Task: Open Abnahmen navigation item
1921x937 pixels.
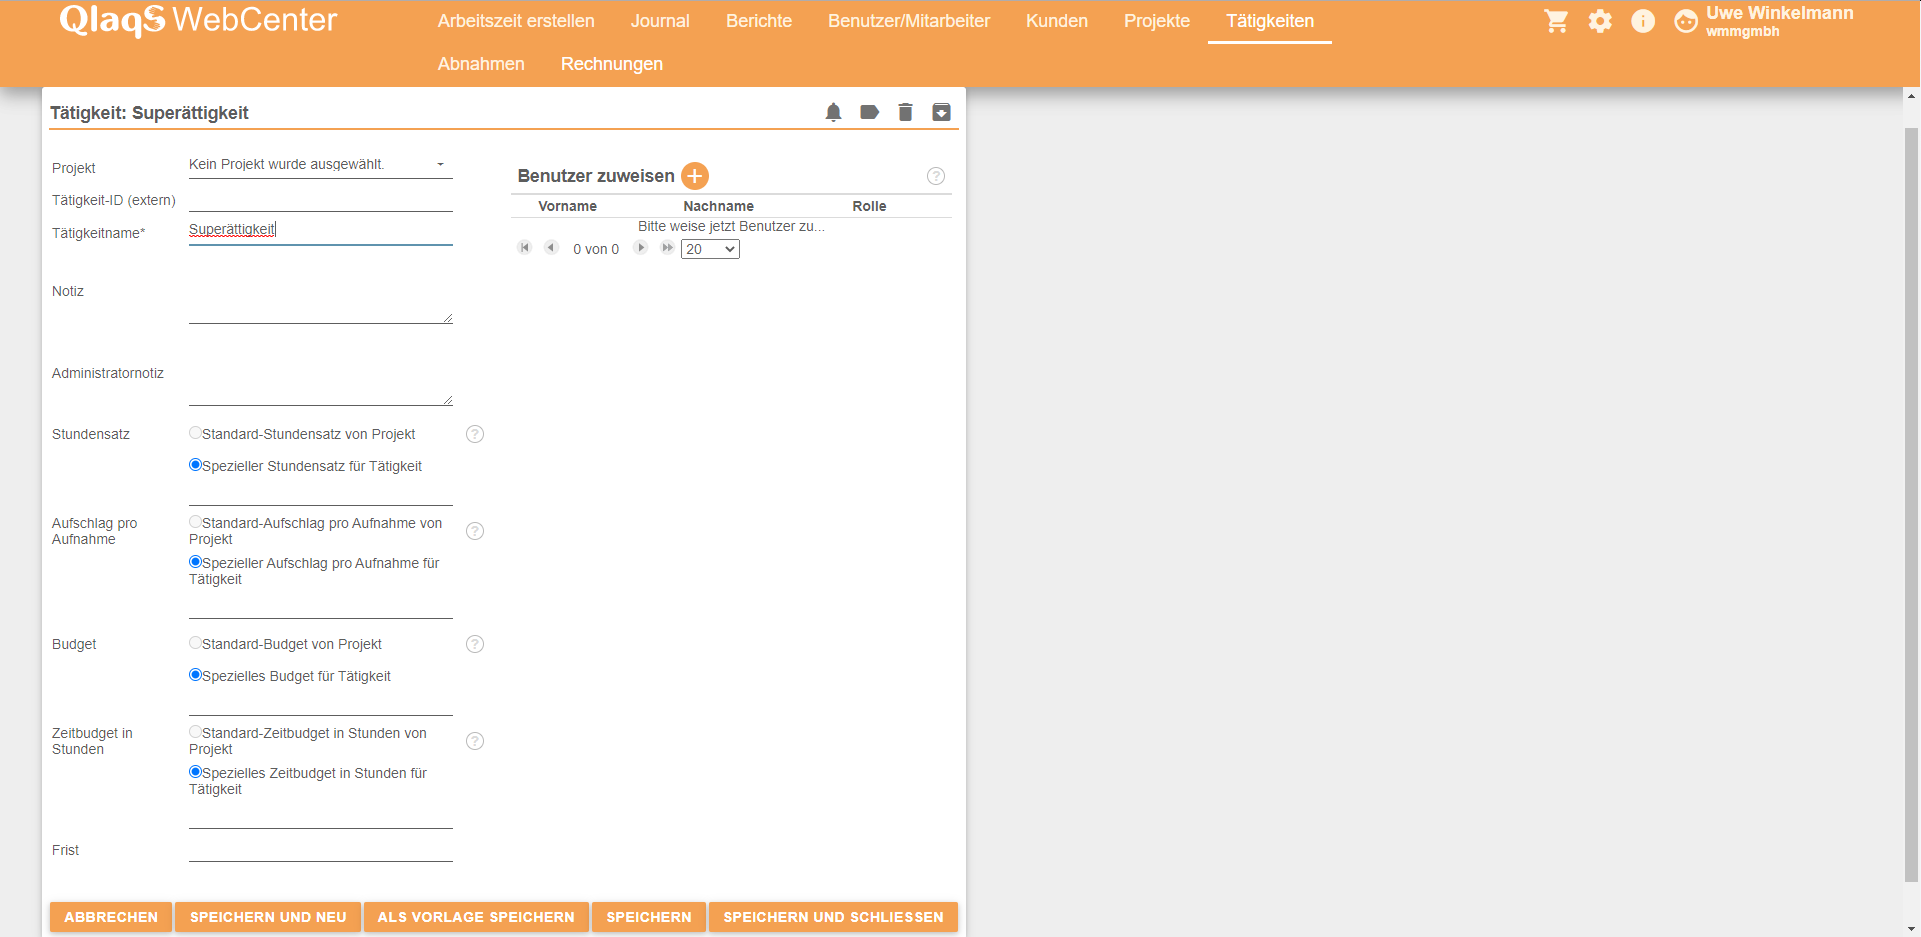Action: tap(481, 64)
